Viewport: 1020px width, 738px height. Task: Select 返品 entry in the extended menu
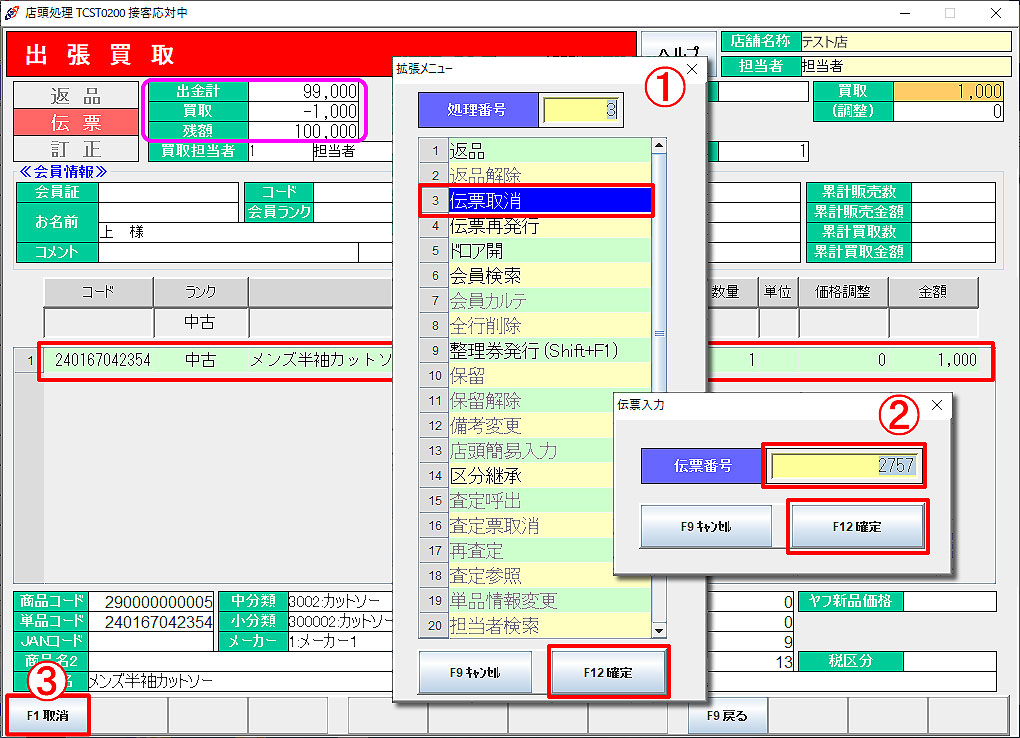click(549, 151)
